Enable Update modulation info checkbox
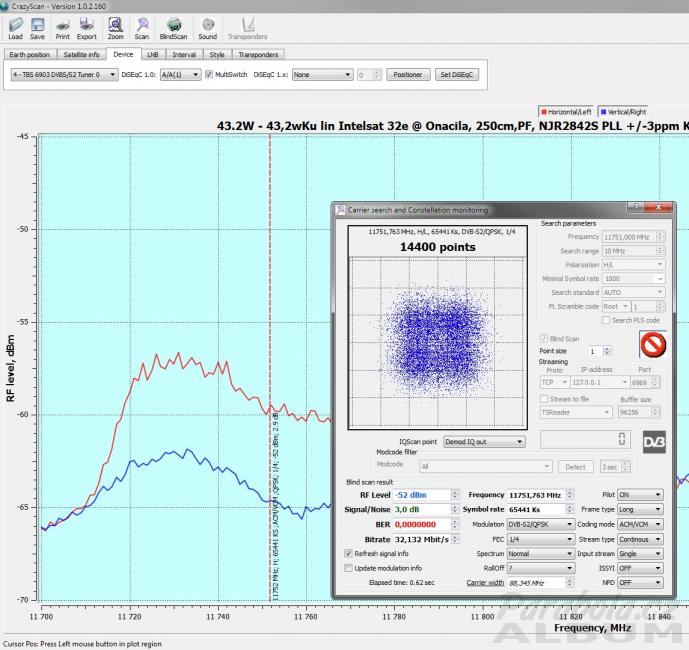 click(348, 568)
